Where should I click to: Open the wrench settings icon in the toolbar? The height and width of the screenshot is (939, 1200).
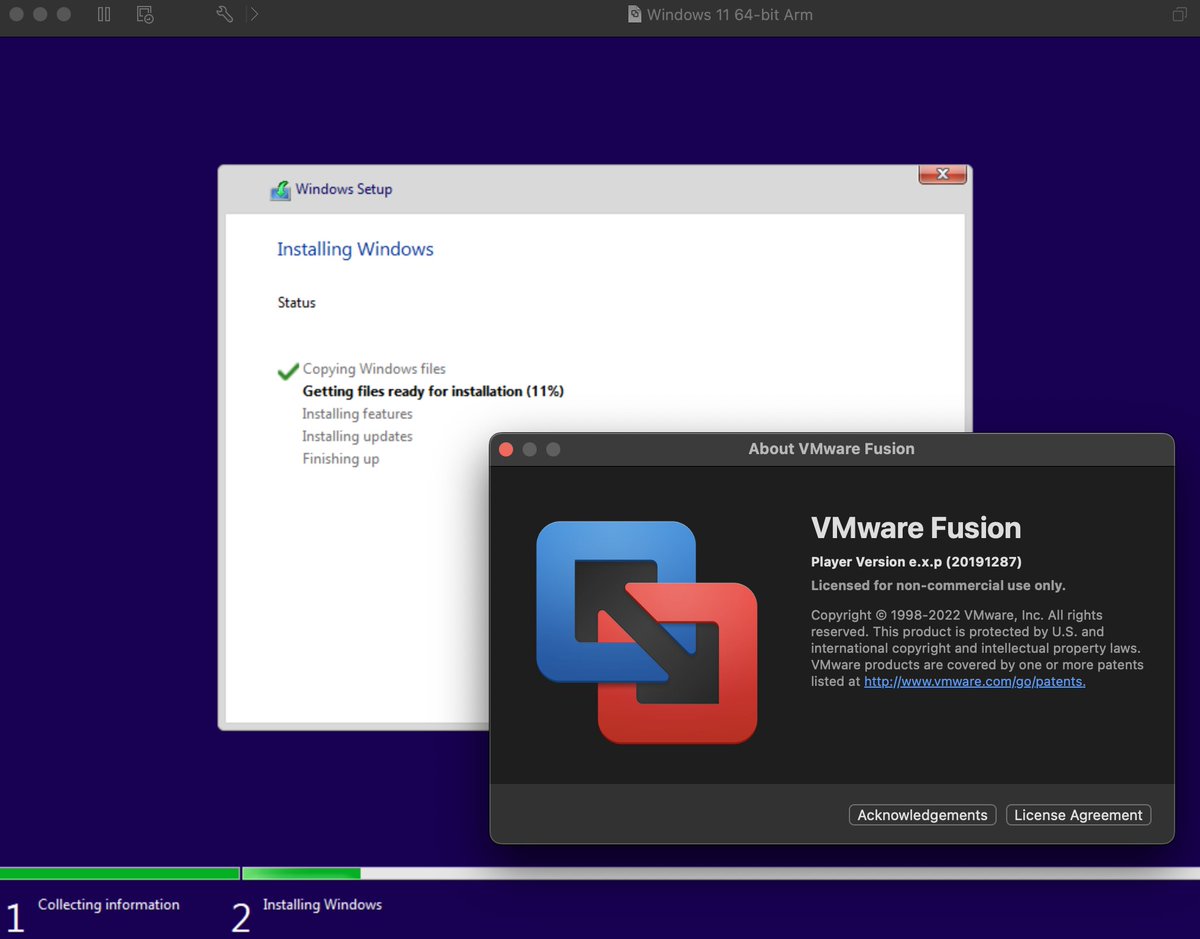225,14
